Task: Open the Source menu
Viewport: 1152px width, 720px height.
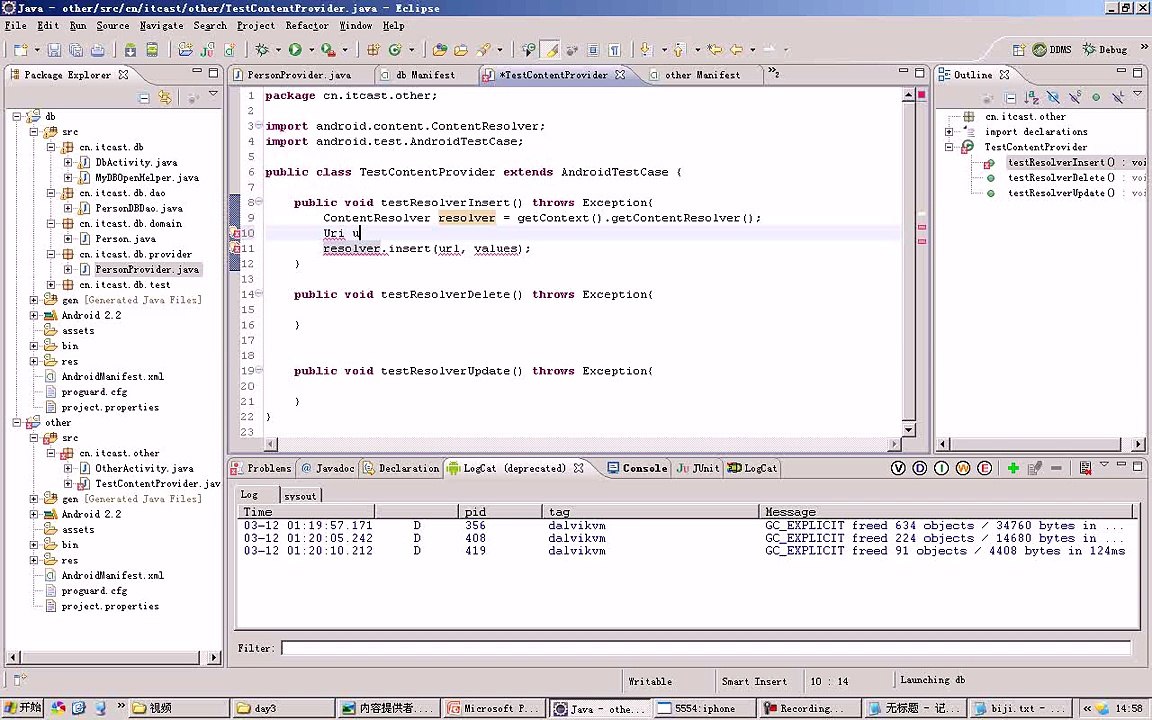Action: [112, 26]
